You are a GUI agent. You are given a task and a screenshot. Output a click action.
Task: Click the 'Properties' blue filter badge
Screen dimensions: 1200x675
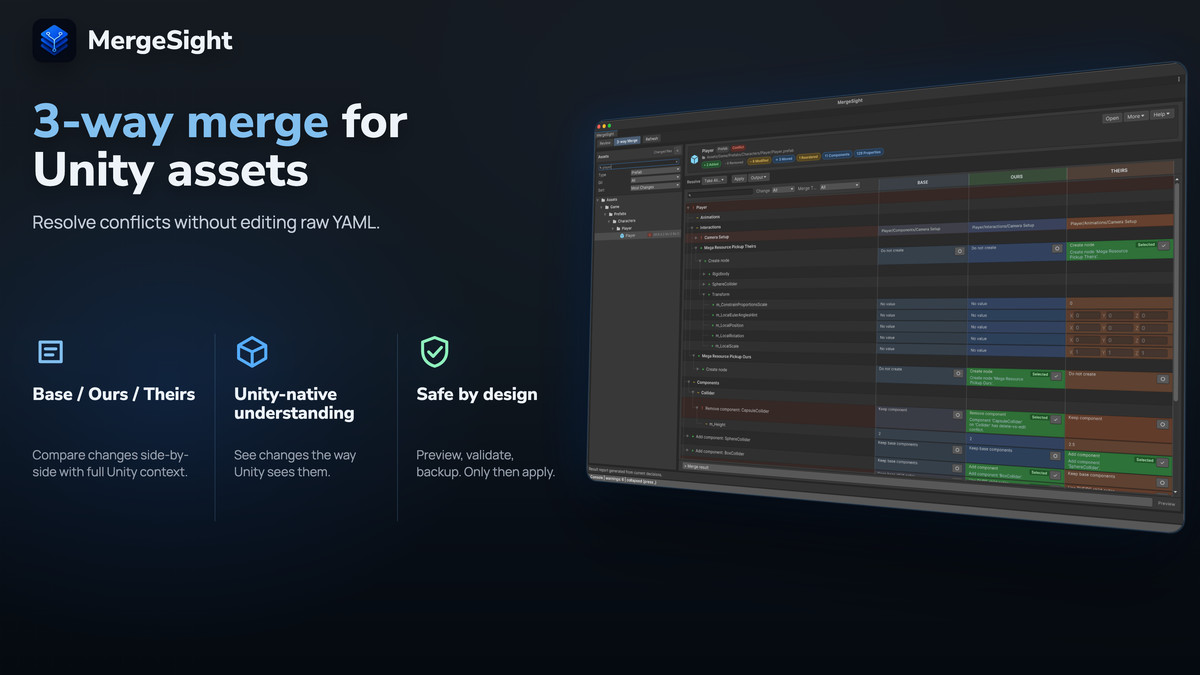tap(869, 153)
